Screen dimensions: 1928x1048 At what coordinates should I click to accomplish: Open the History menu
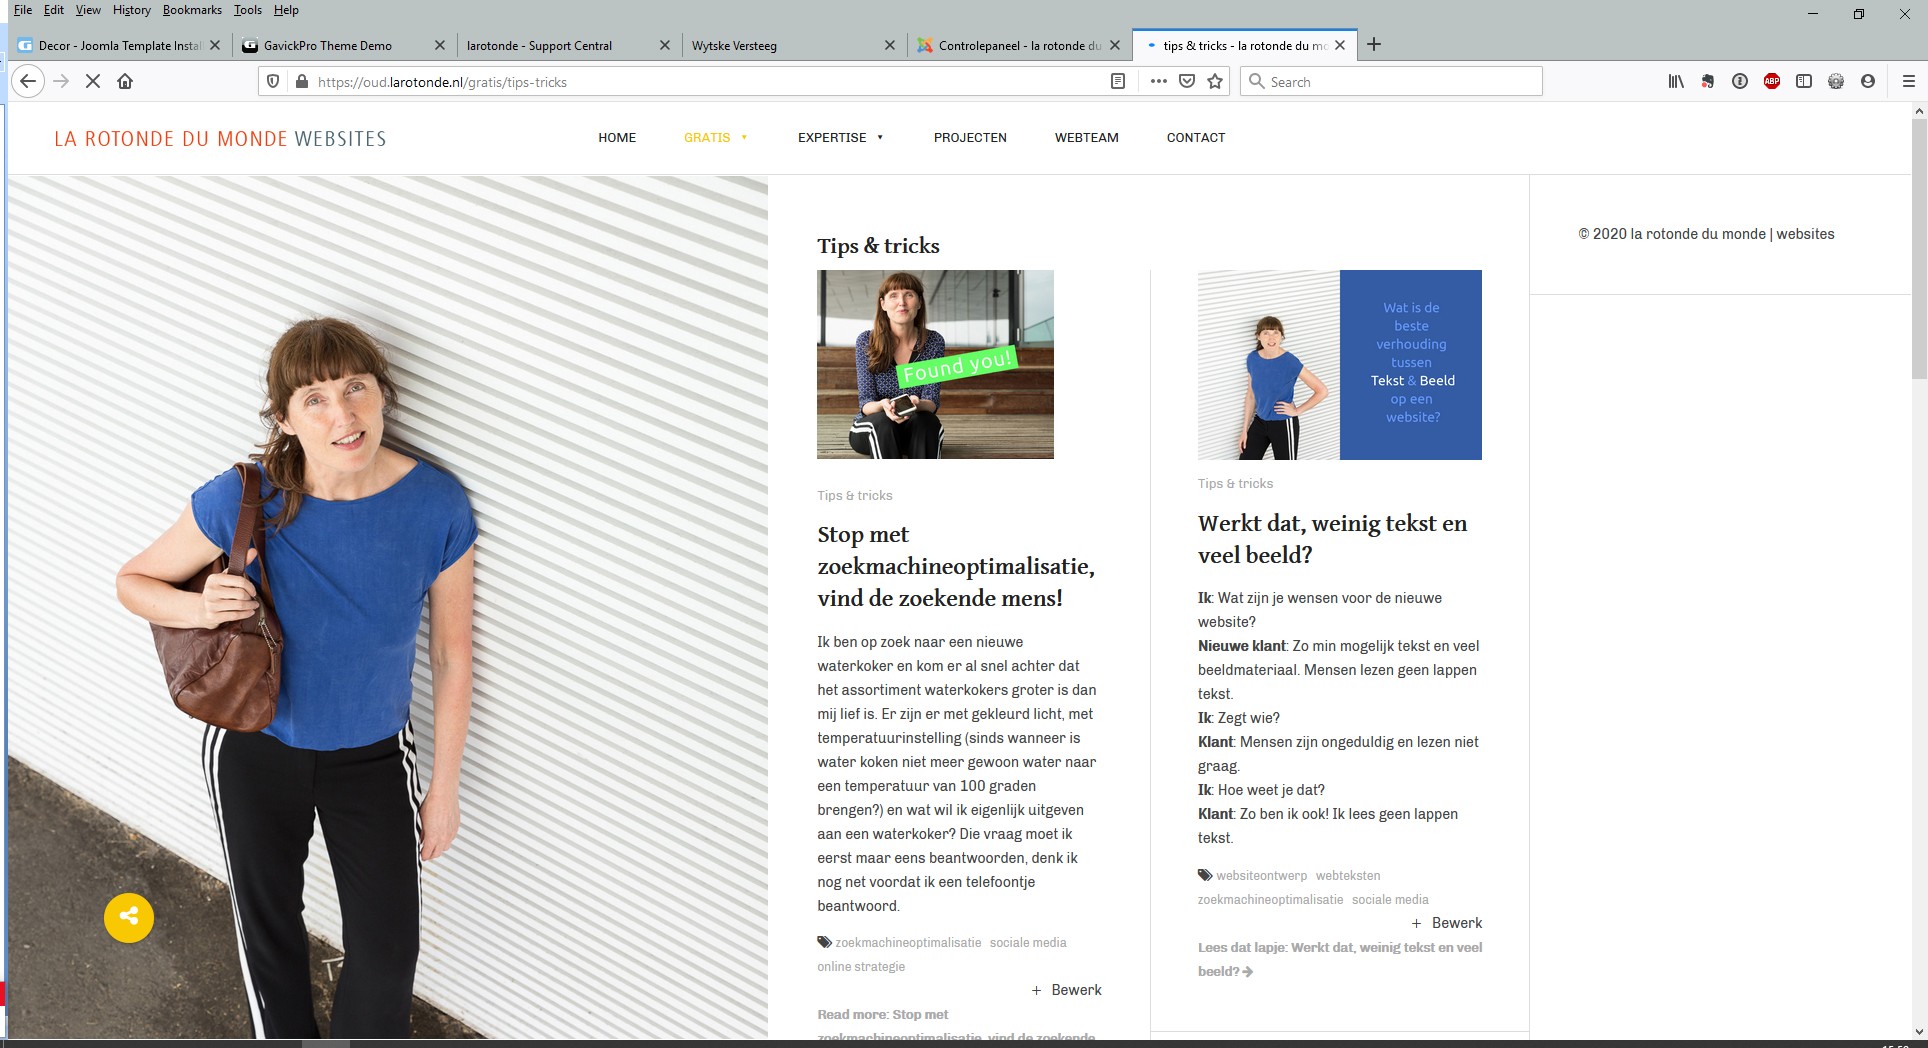(x=132, y=10)
